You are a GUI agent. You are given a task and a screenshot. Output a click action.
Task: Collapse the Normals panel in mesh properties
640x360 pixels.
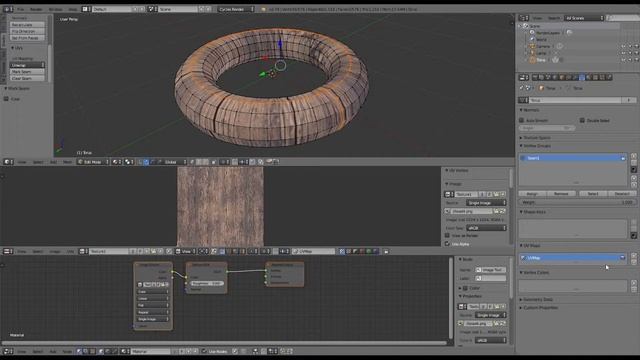pyautogui.click(x=530, y=110)
